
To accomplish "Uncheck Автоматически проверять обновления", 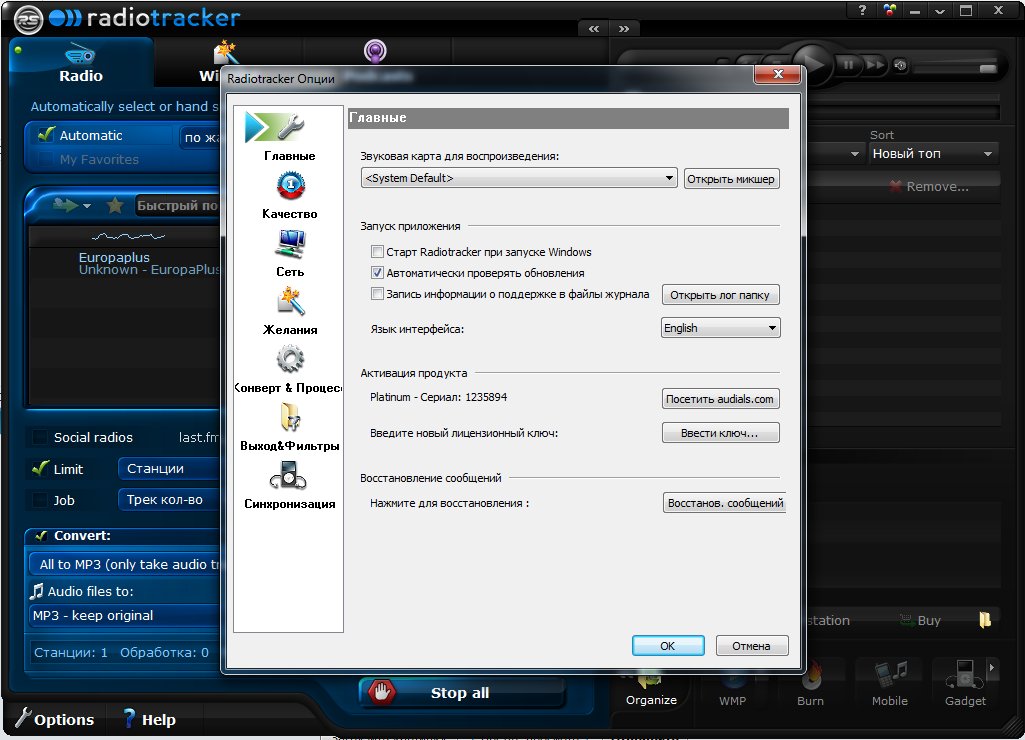I will 377,273.
